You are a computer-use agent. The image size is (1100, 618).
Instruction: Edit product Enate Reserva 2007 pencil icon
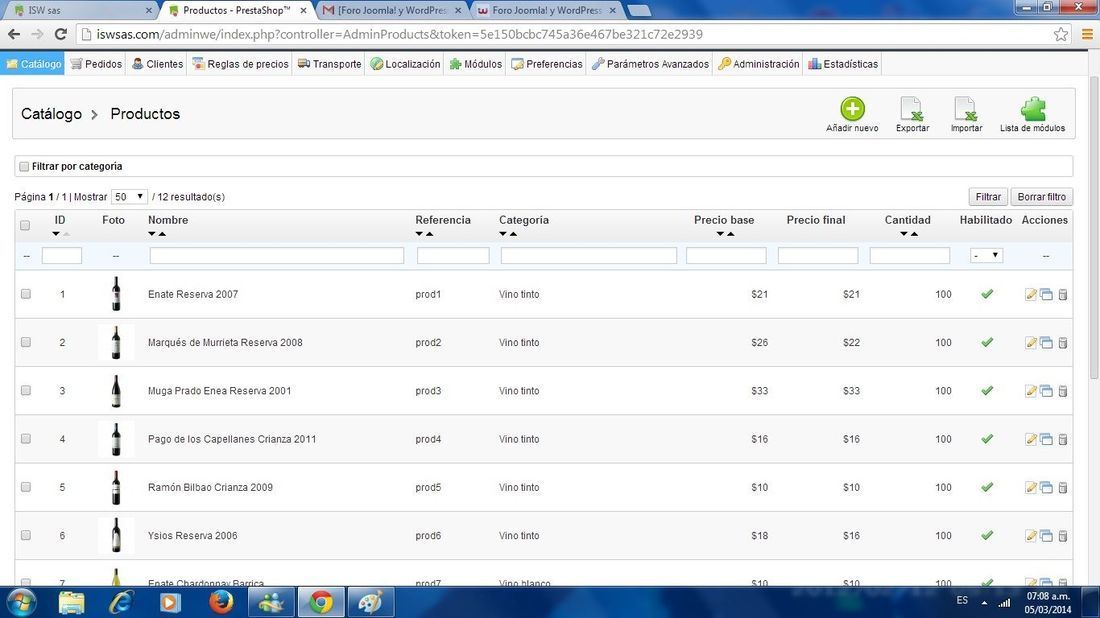click(x=1031, y=295)
